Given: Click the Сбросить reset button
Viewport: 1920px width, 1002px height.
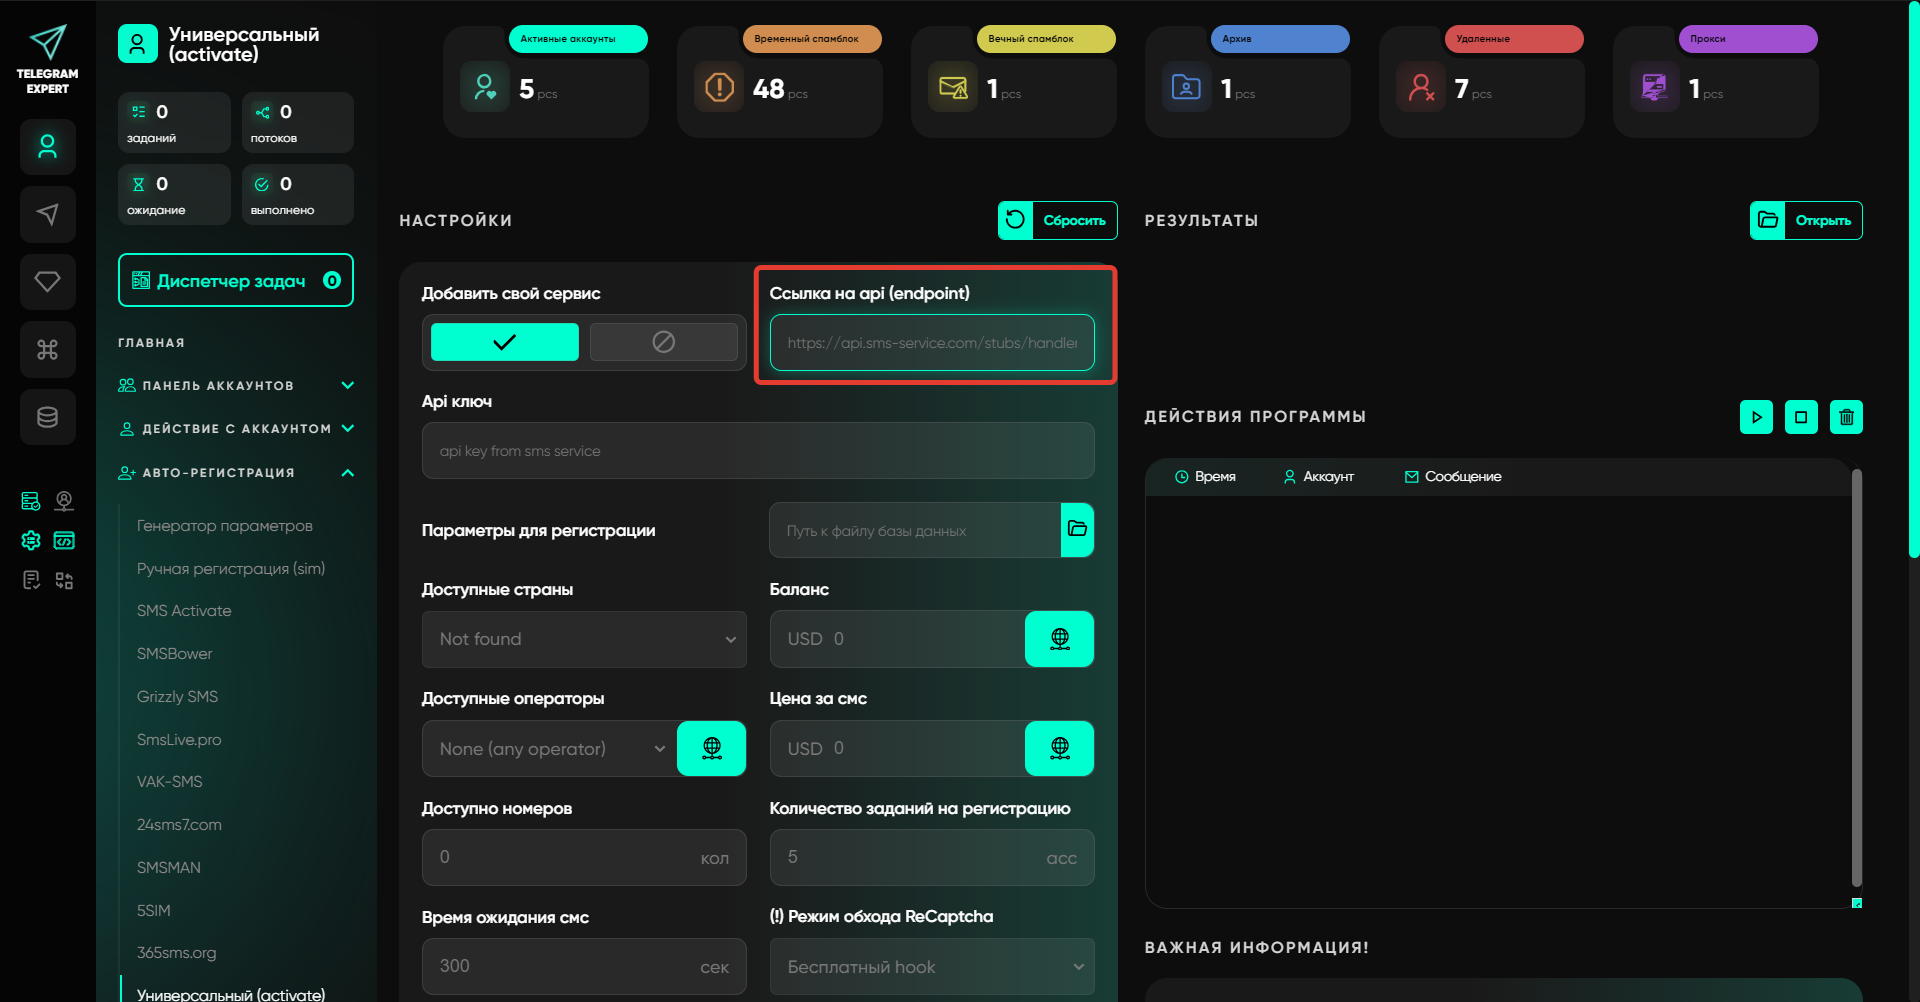Looking at the screenshot, I should tap(1057, 221).
